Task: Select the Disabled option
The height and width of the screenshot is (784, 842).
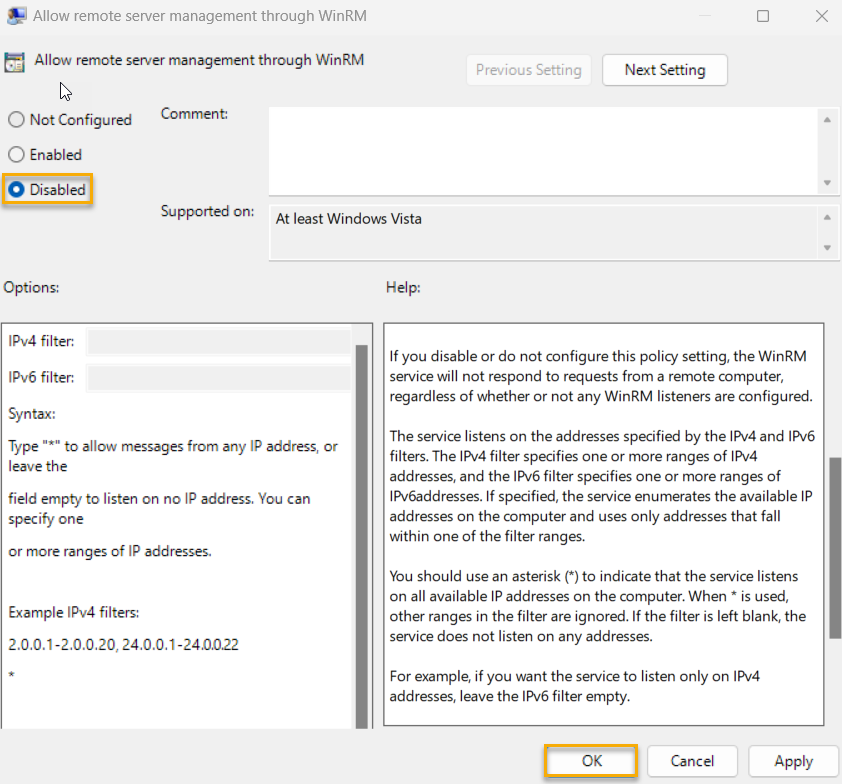Action: pyautogui.click(x=15, y=189)
